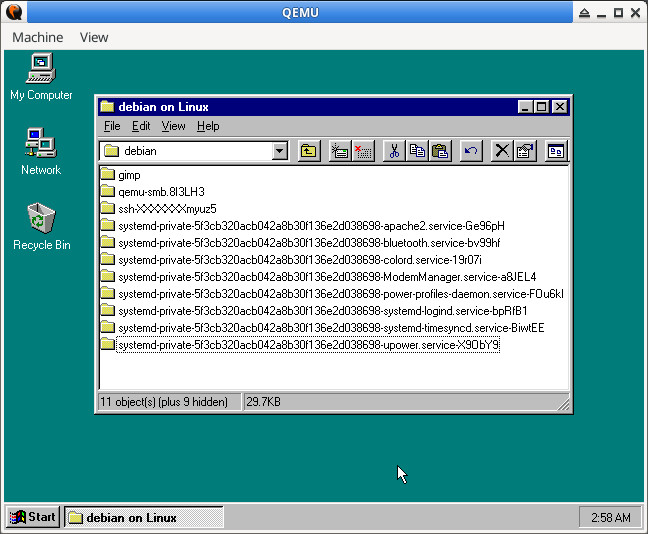648x534 pixels.
Task: Select the qemu-smb.8I3LH3 folder icon
Action: (107, 191)
